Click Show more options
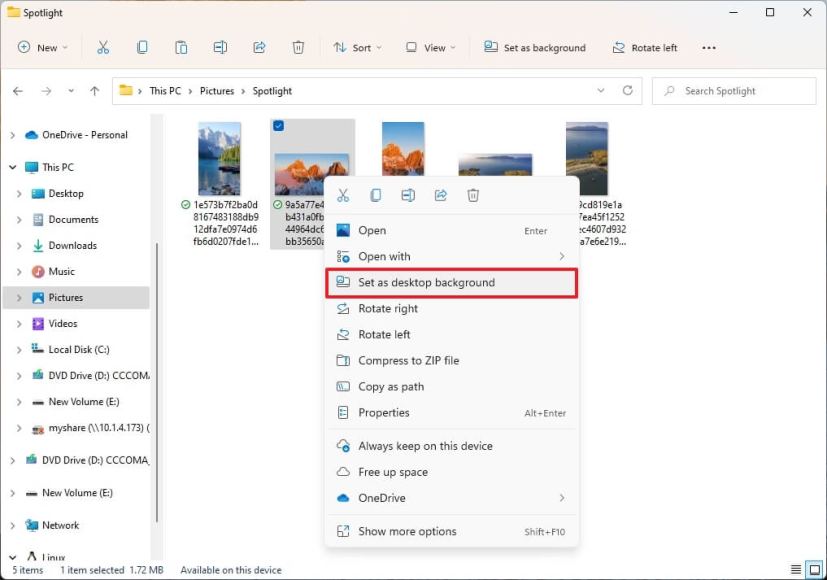The height and width of the screenshot is (580, 827). 451,531
